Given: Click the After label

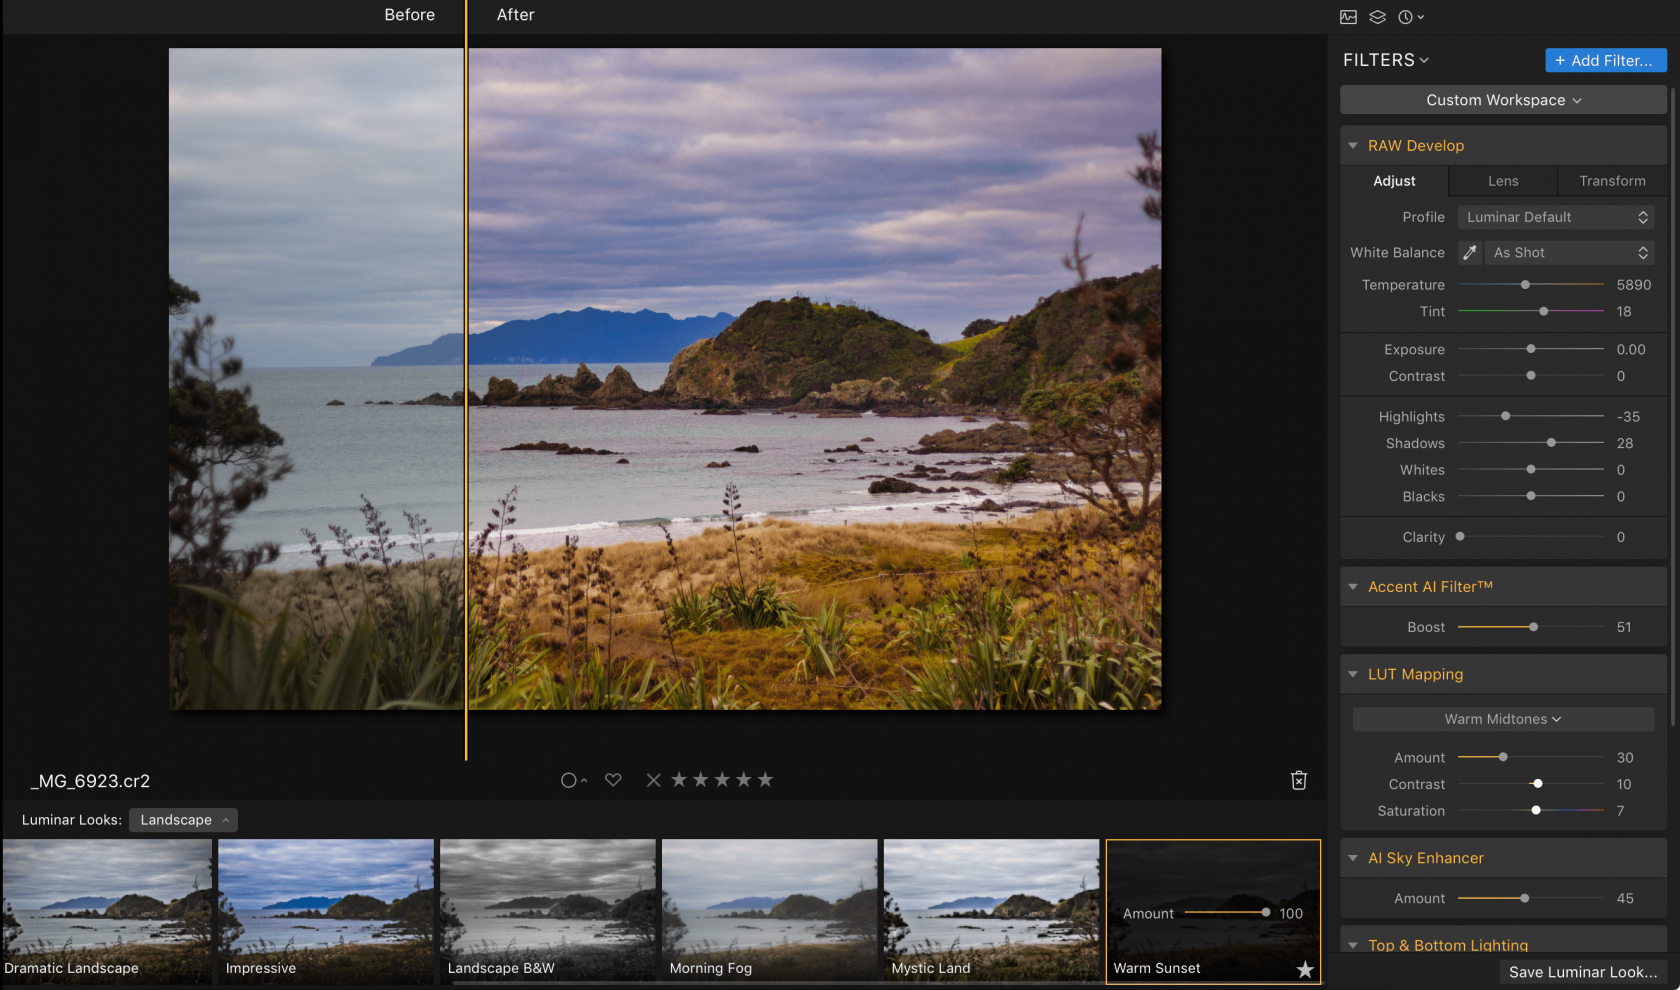Looking at the screenshot, I should pyautogui.click(x=516, y=15).
